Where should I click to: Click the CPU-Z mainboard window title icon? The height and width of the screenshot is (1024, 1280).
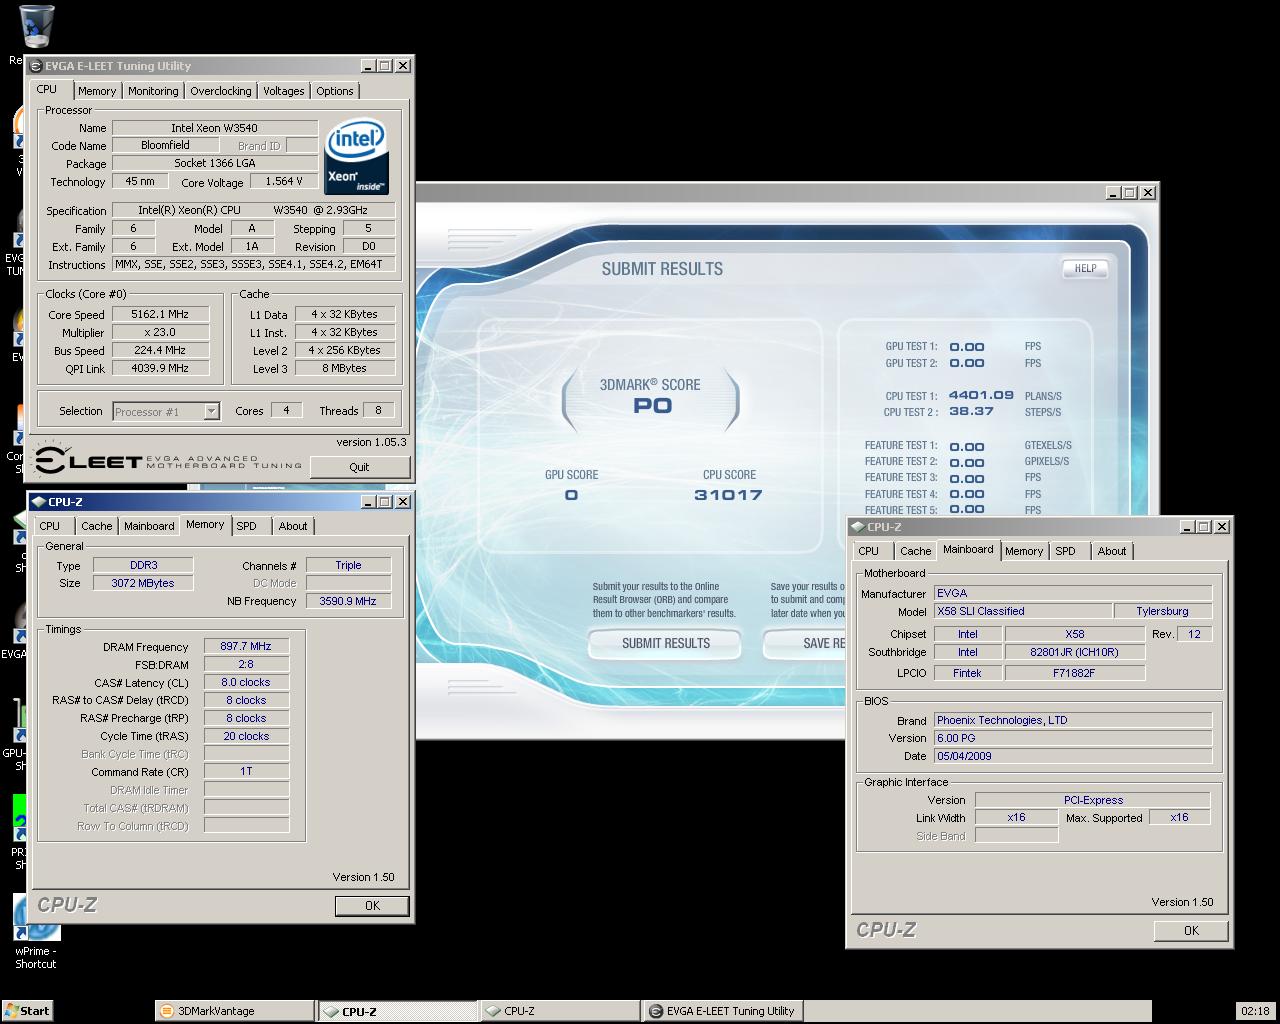click(858, 527)
